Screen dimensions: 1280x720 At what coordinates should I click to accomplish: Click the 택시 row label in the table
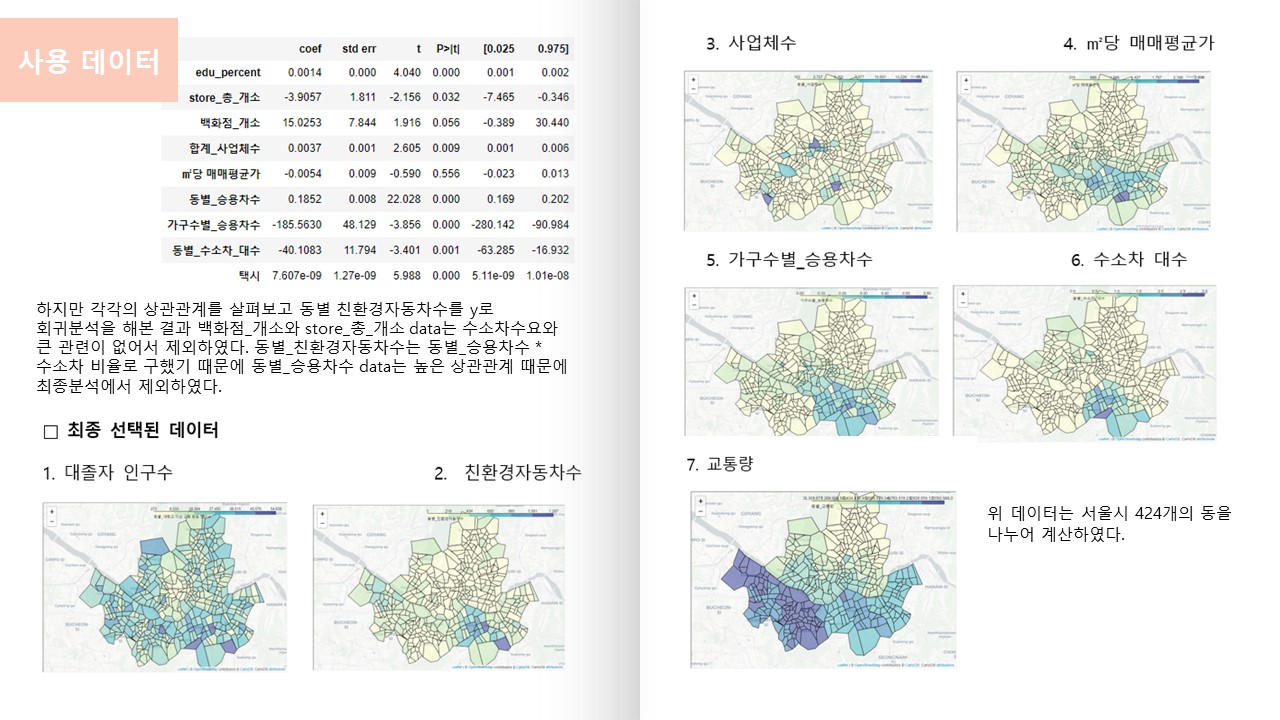249,275
